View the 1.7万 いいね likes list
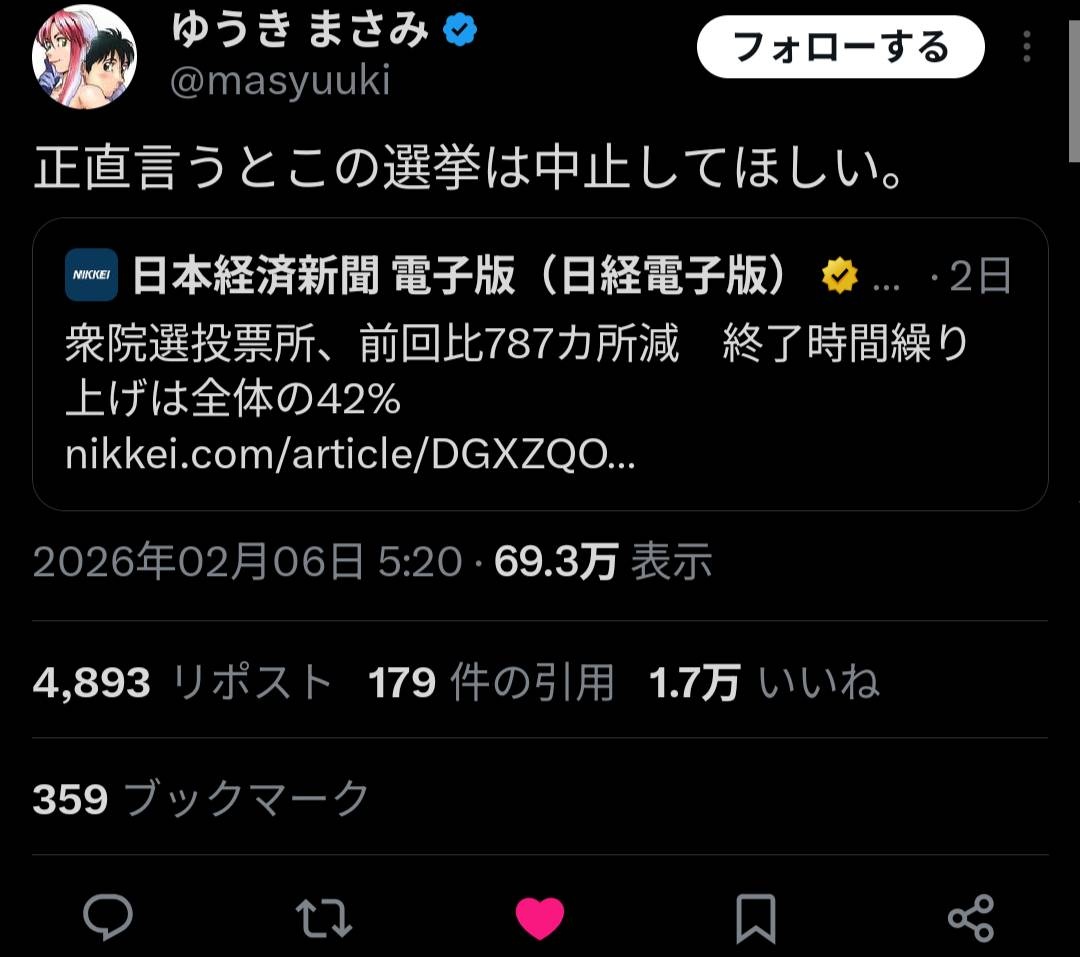 coord(765,683)
